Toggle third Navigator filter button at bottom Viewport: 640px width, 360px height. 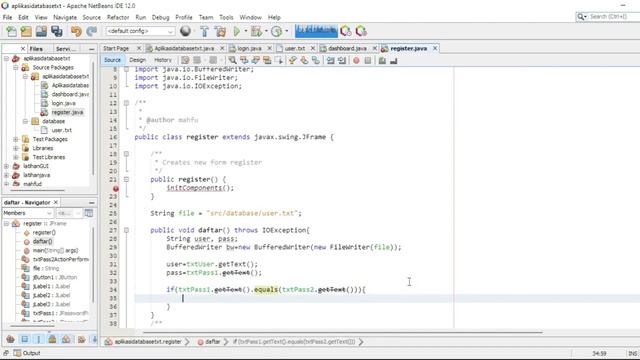tap(38, 339)
